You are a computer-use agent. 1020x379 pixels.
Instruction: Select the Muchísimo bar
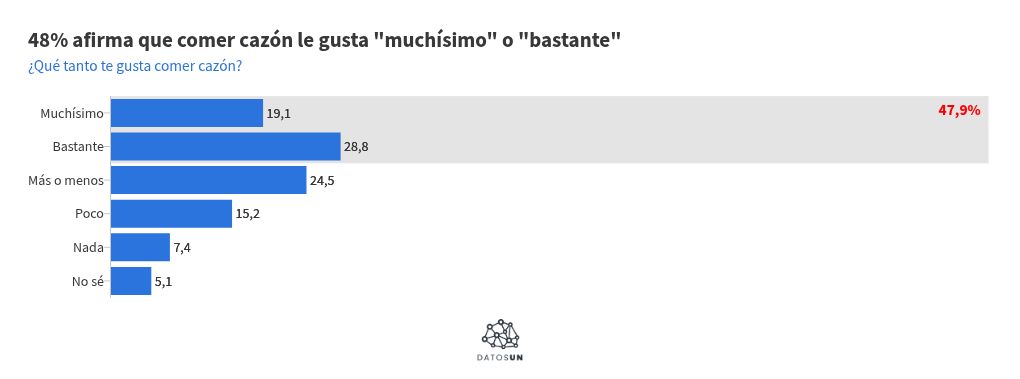click(187, 113)
